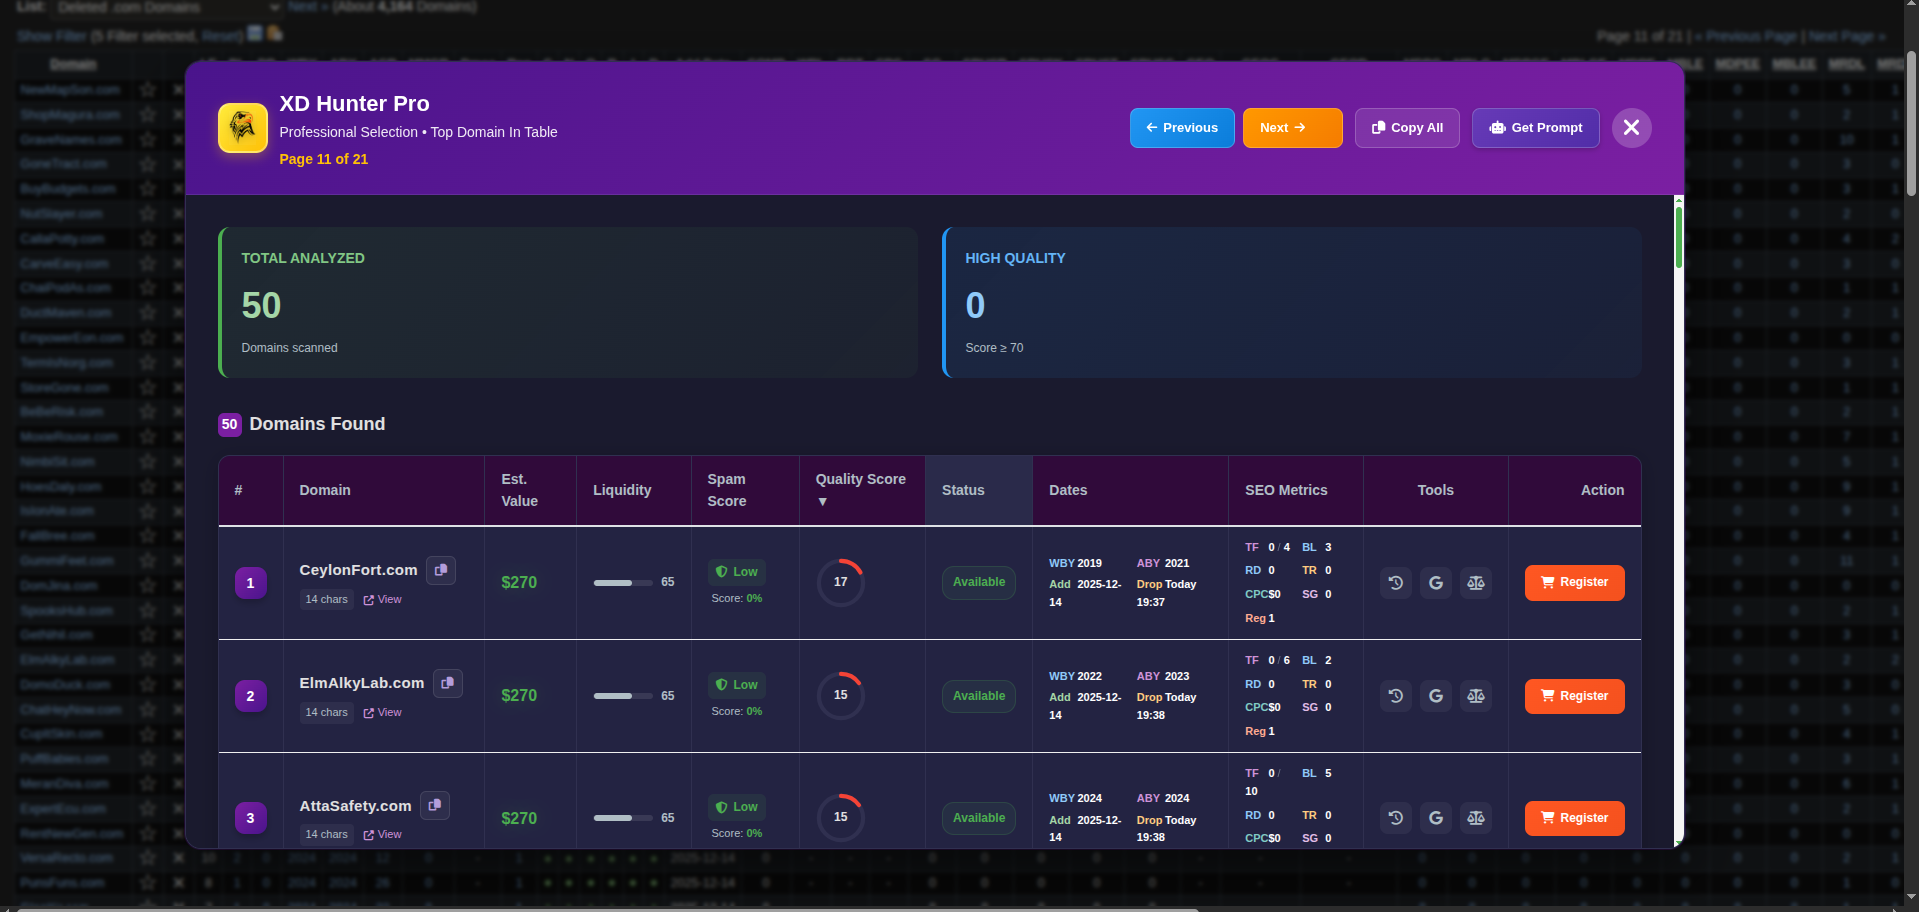Click the liquidity bar for CeylonFort.com

620,582
